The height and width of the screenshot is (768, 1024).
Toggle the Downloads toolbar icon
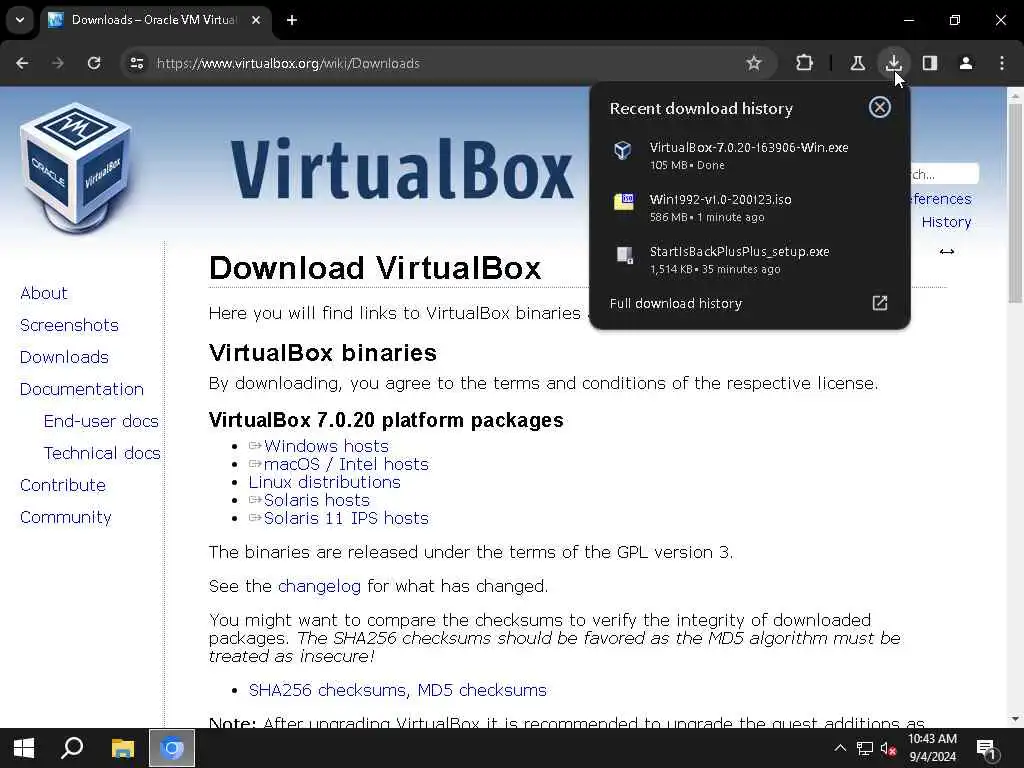click(893, 63)
